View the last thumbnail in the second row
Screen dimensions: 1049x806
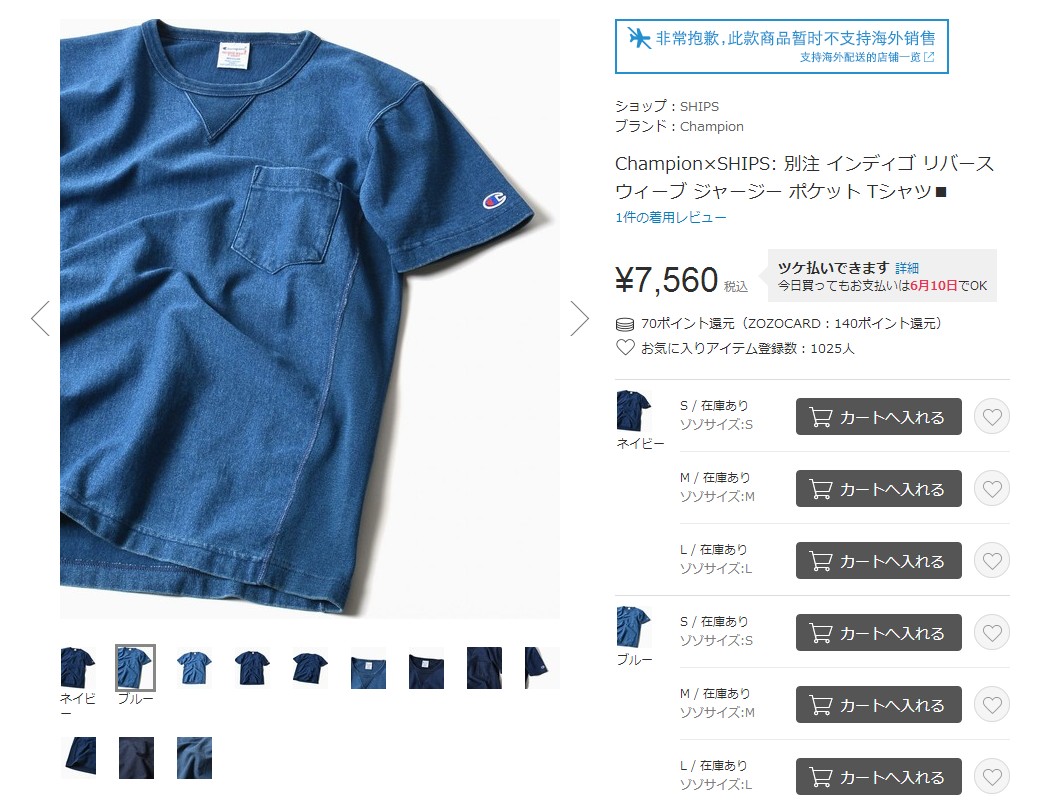click(194, 758)
